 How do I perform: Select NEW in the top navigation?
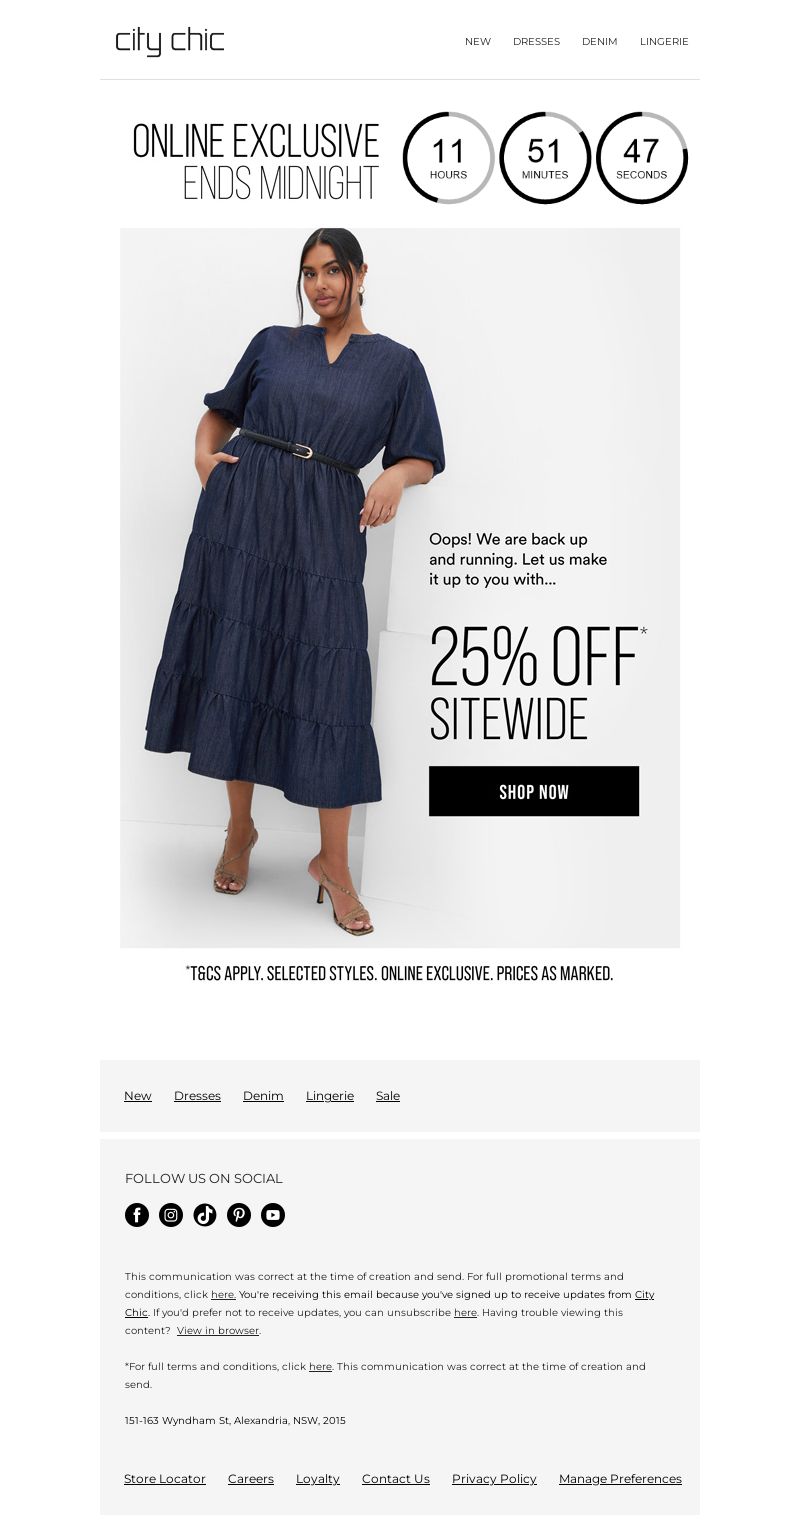click(x=478, y=42)
